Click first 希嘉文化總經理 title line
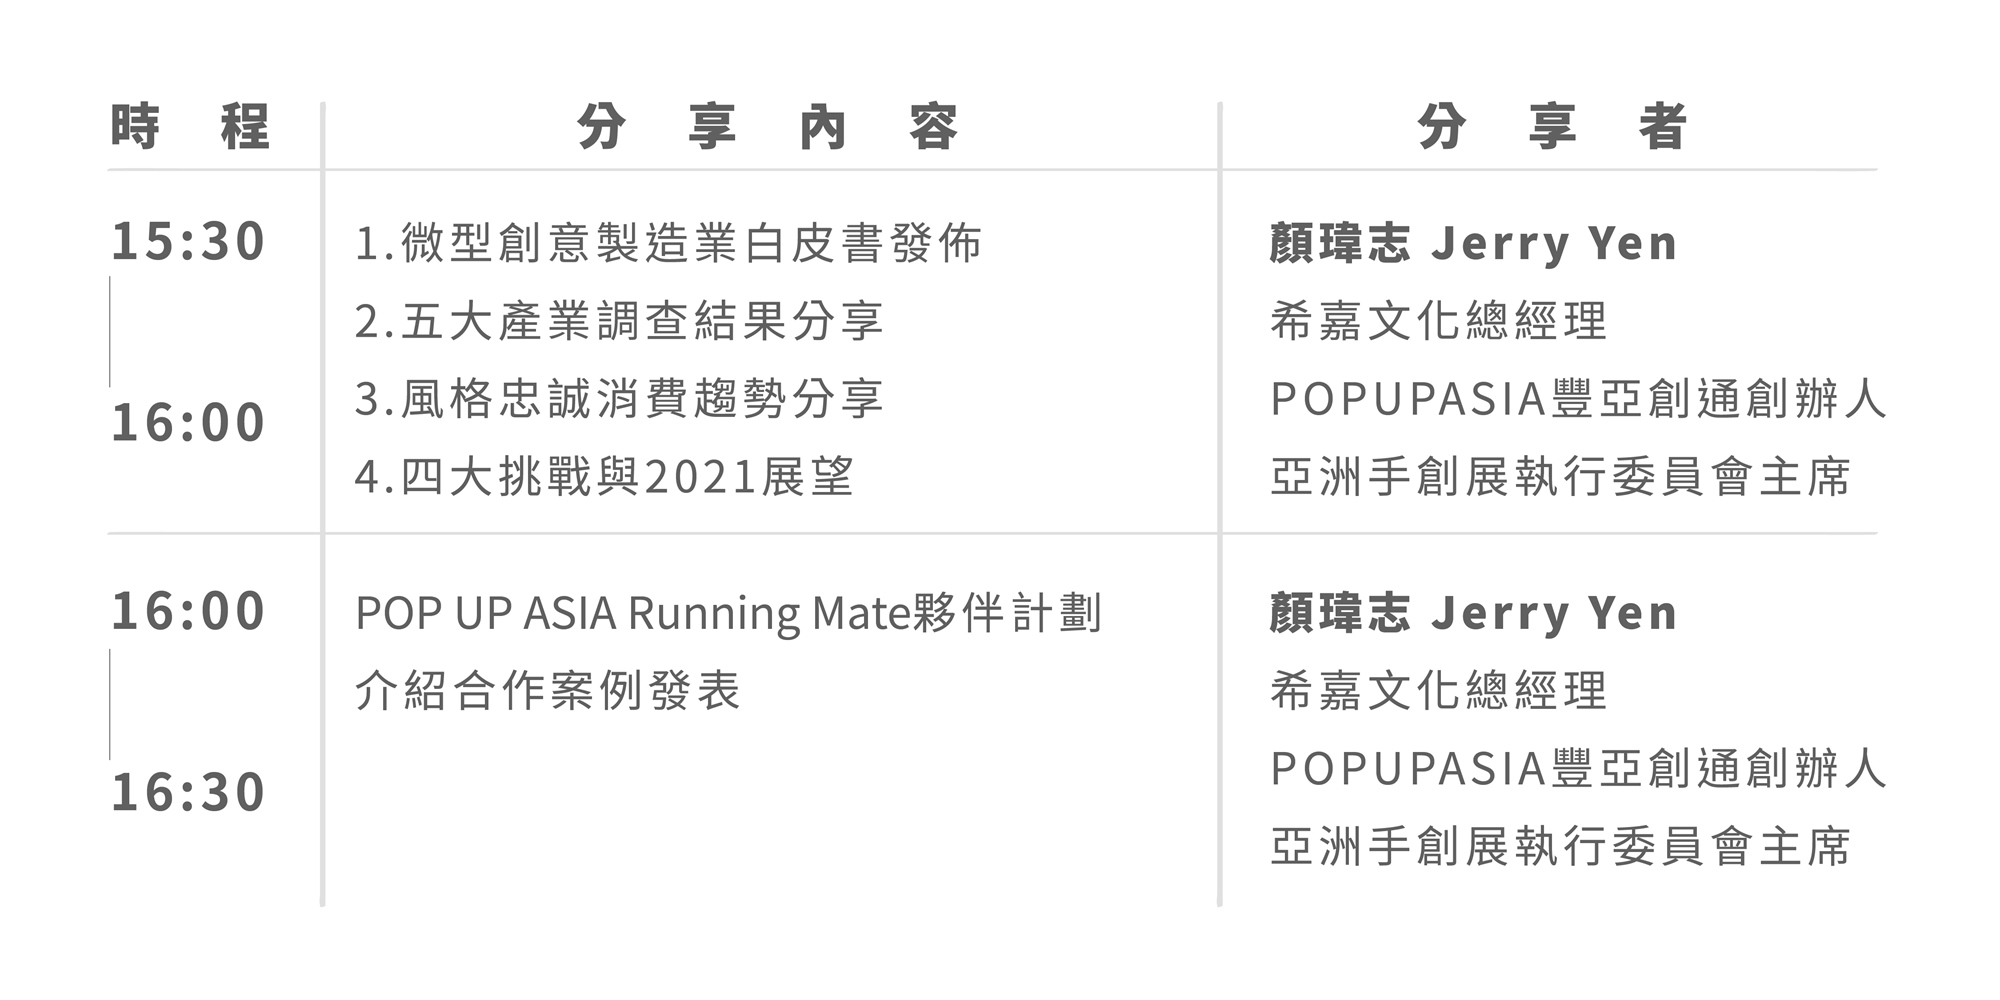2000x1000 pixels. (1438, 322)
